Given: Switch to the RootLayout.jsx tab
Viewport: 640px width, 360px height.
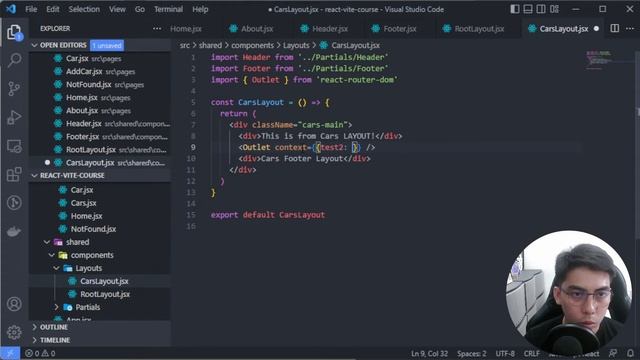Looking at the screenshot, I should [479, 29].
